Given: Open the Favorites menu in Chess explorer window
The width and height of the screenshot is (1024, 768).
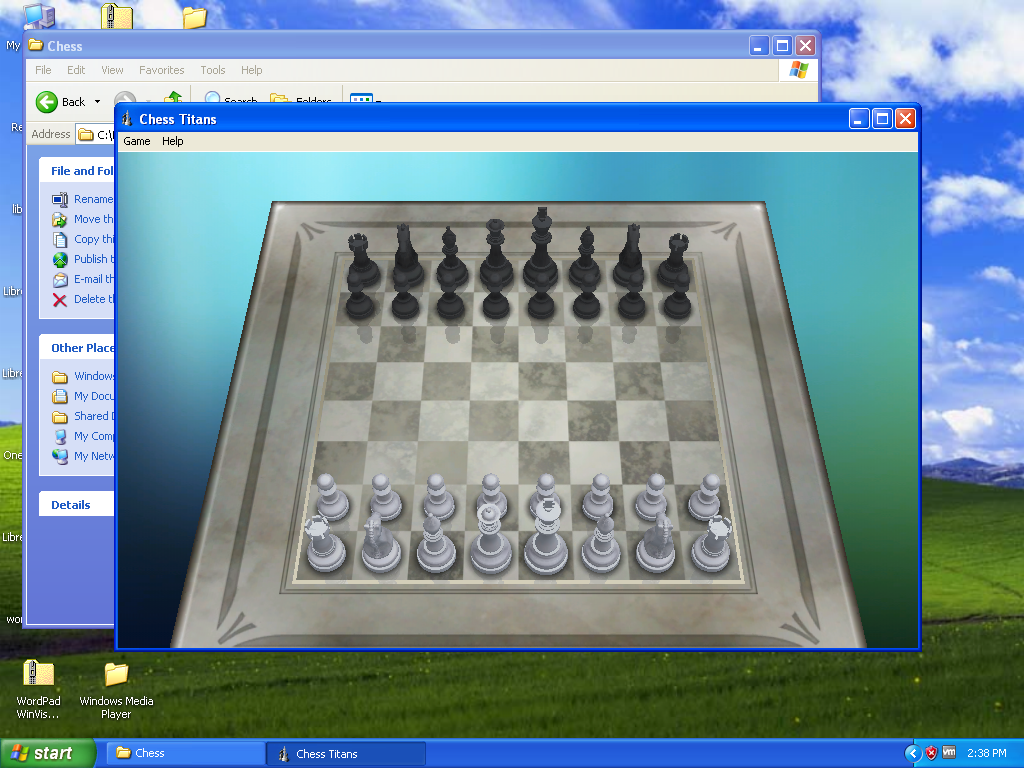Looking at the screenshot, I should coord(161,70).
